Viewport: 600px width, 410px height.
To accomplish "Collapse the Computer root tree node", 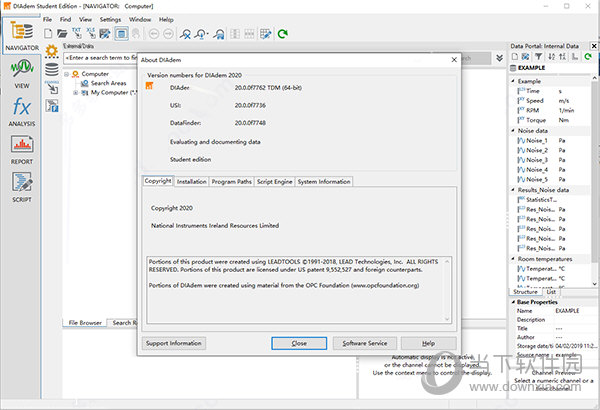I will point(67,74).
